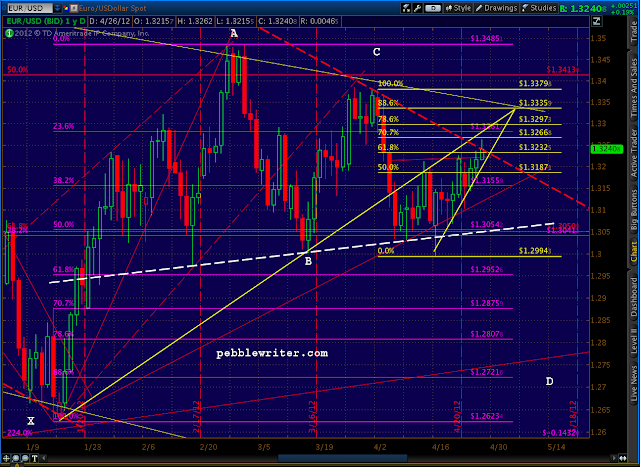The width and height of the screenshot is (640, 467).
Task: Click the $1.3335 yellow Fibonacci label
Action: (x=535, y=103)
